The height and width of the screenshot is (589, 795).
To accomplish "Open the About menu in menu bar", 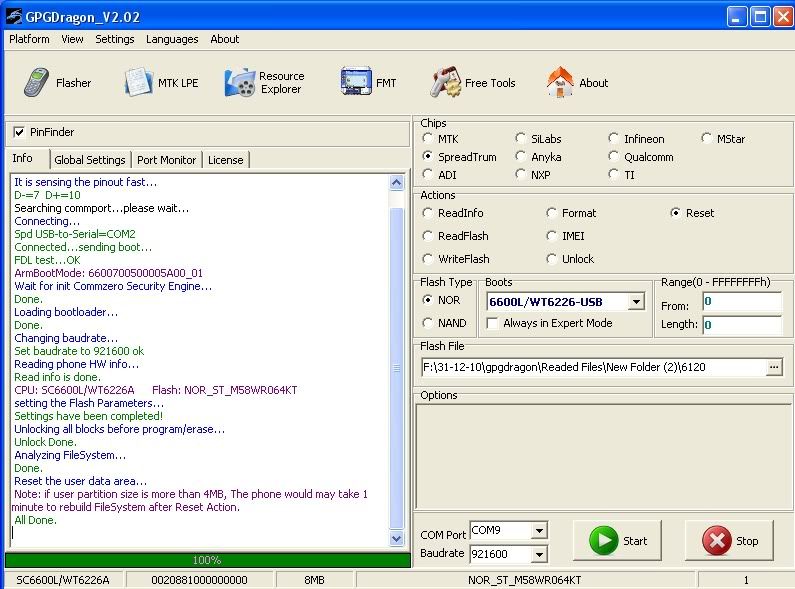I will (225, 39).
